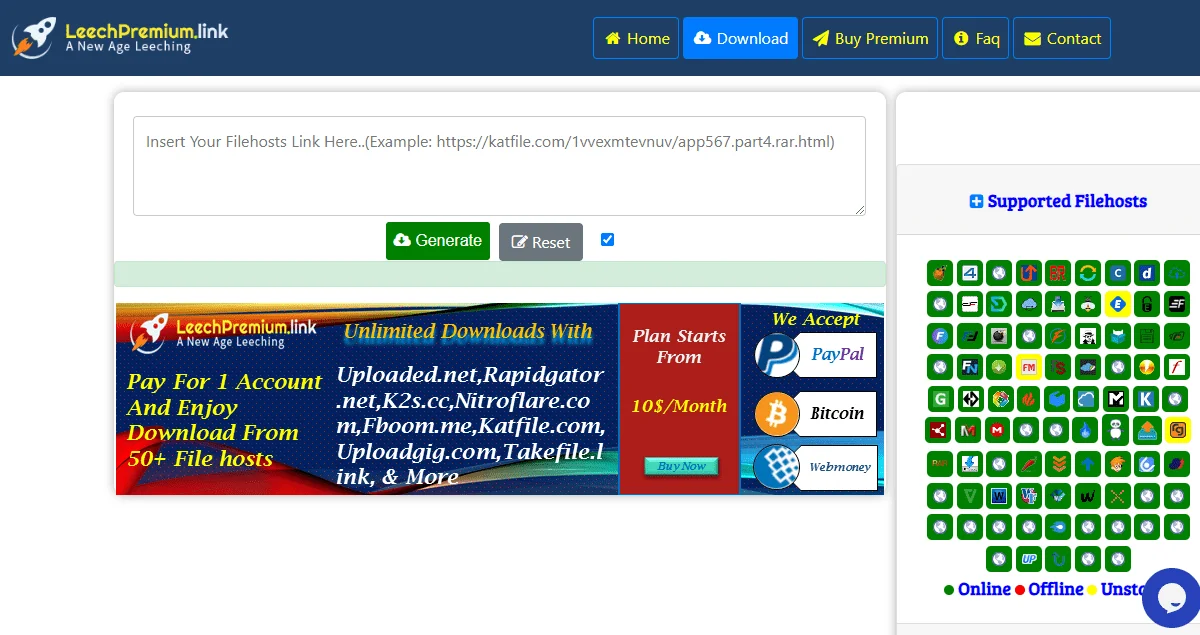The image size is (1200, 635).
Task: Click the gray Reset button
Action: (541, 242)
